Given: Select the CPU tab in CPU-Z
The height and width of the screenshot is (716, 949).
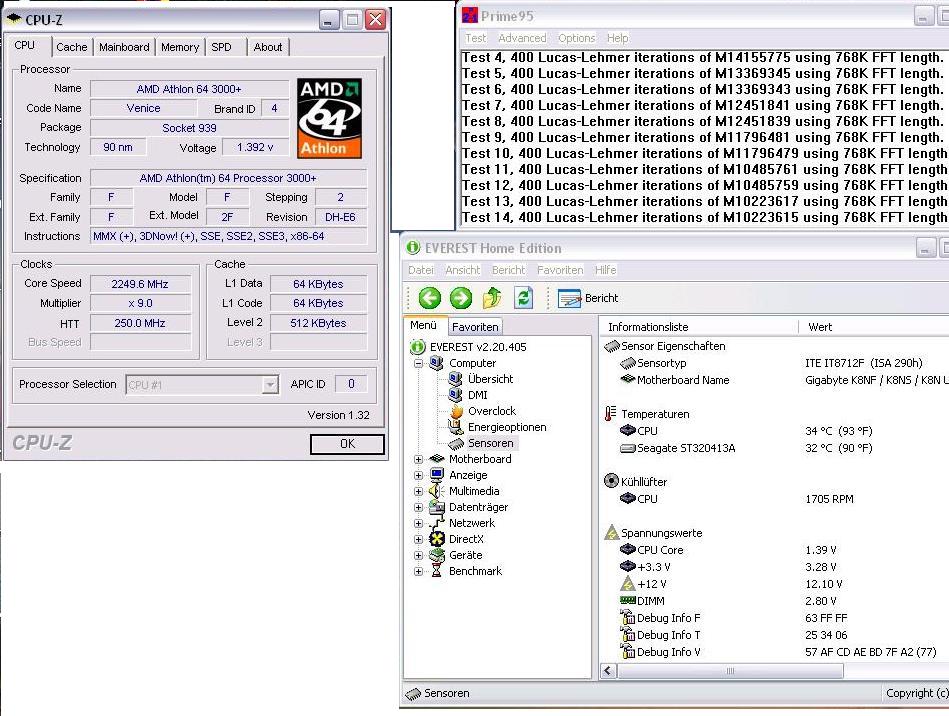Looking at the screenshot, I should pyautogui.click(x=25, y=45).
